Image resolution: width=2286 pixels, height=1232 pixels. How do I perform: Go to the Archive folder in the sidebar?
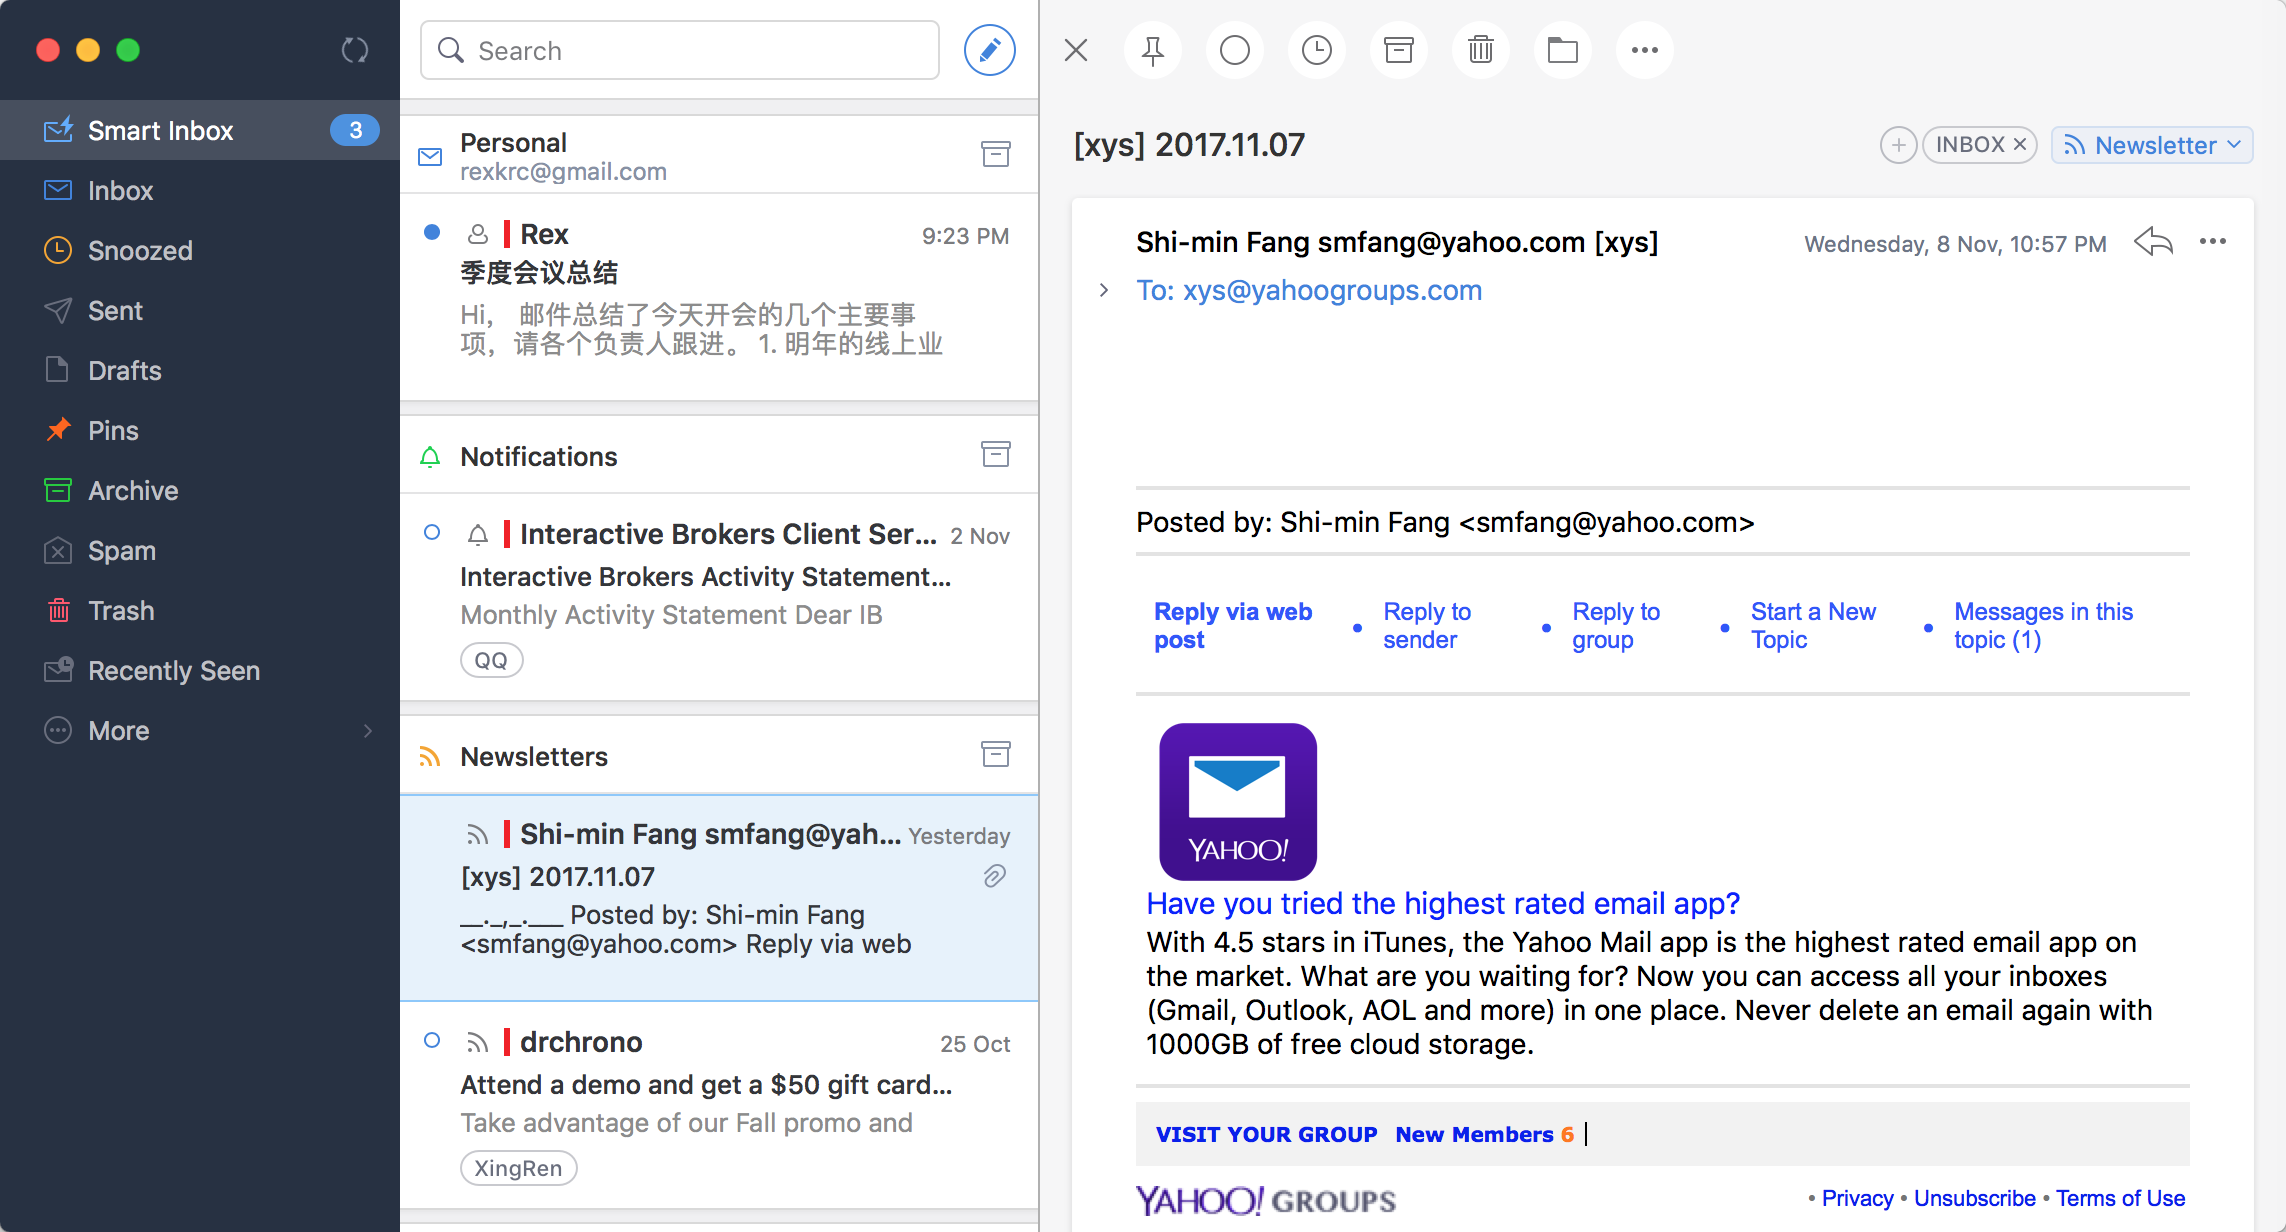tap(133, 491)
